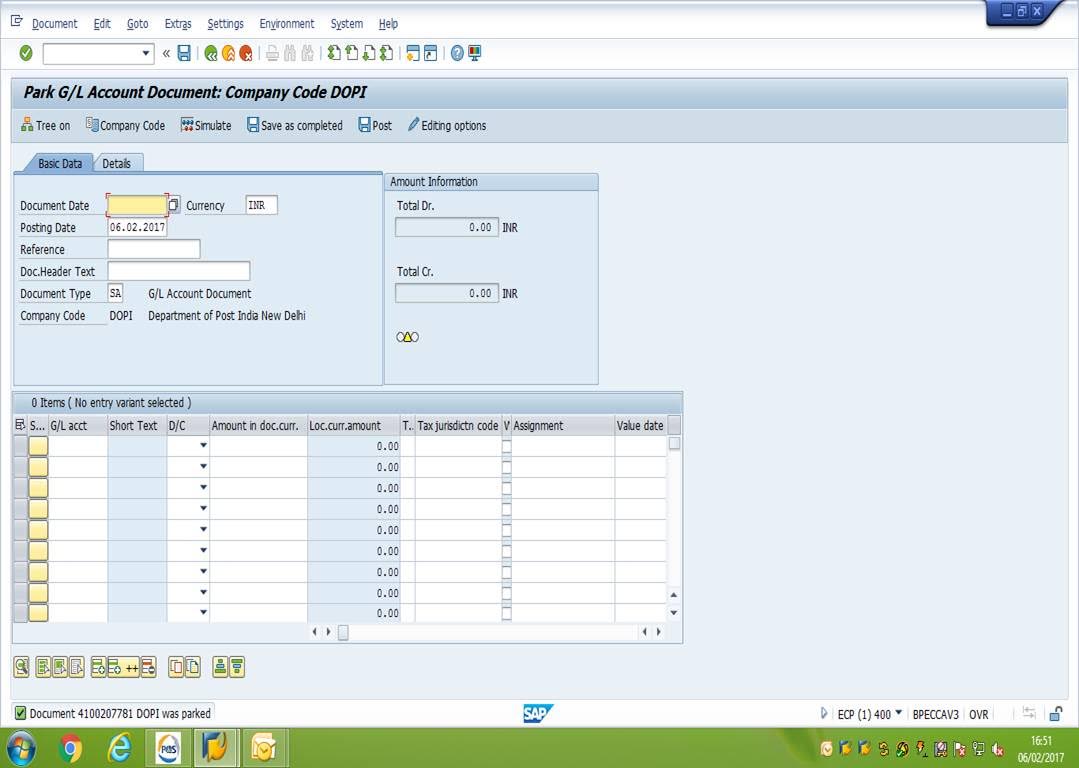
Task: Open Editing options
Action: tap(447, 125)
